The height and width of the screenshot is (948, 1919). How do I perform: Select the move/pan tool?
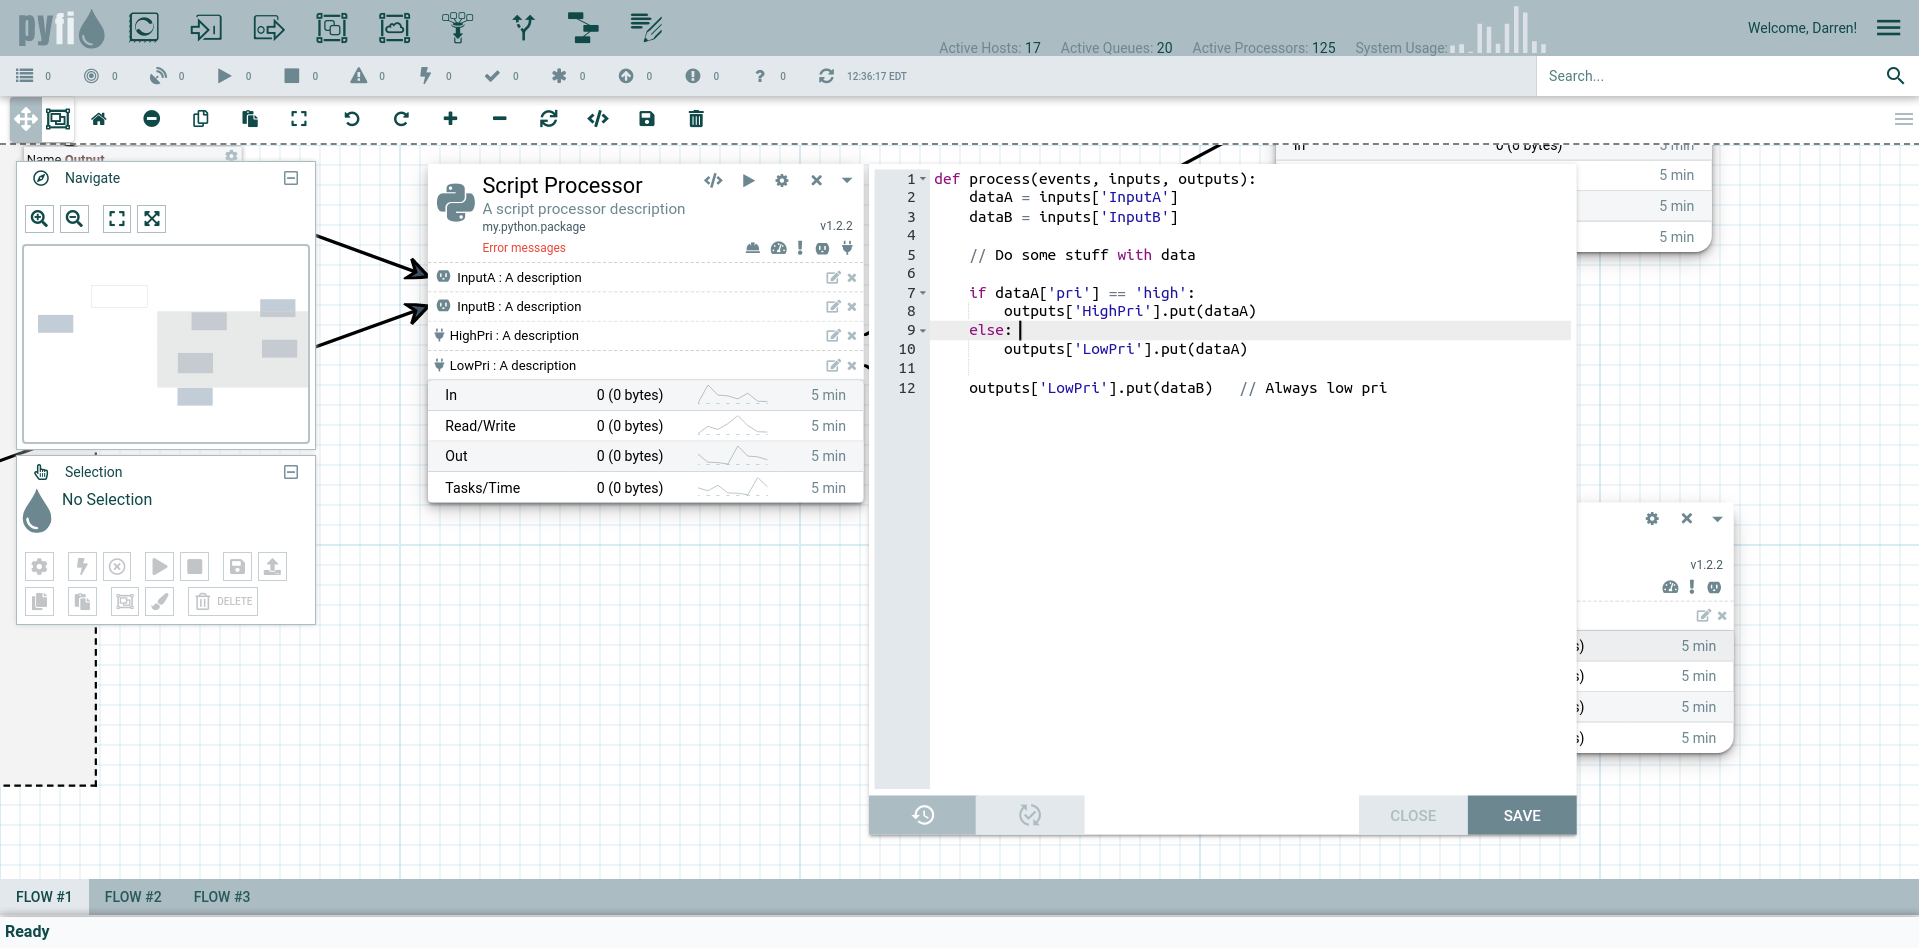coord(25,119)
